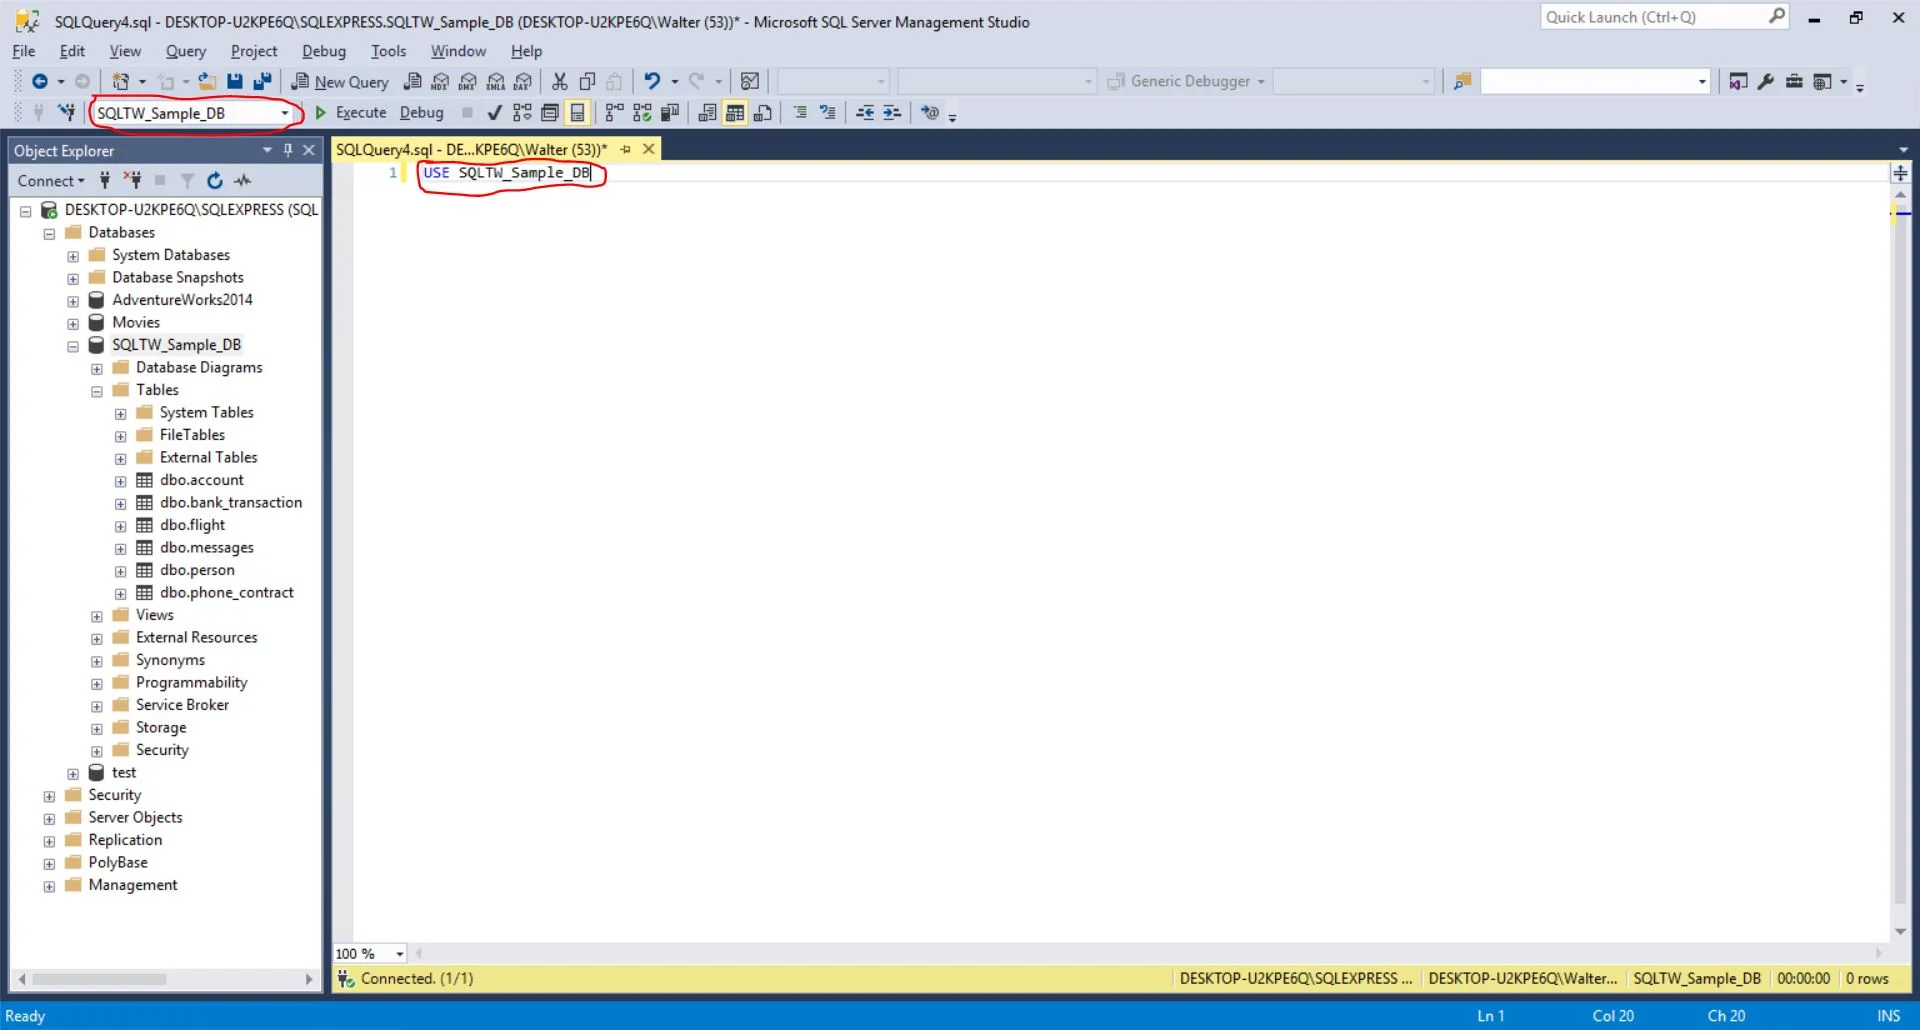The image size is (1920, 1030).
Task: Click the Analysis Services MDX Query icon
Action: [x=440, y=82]
